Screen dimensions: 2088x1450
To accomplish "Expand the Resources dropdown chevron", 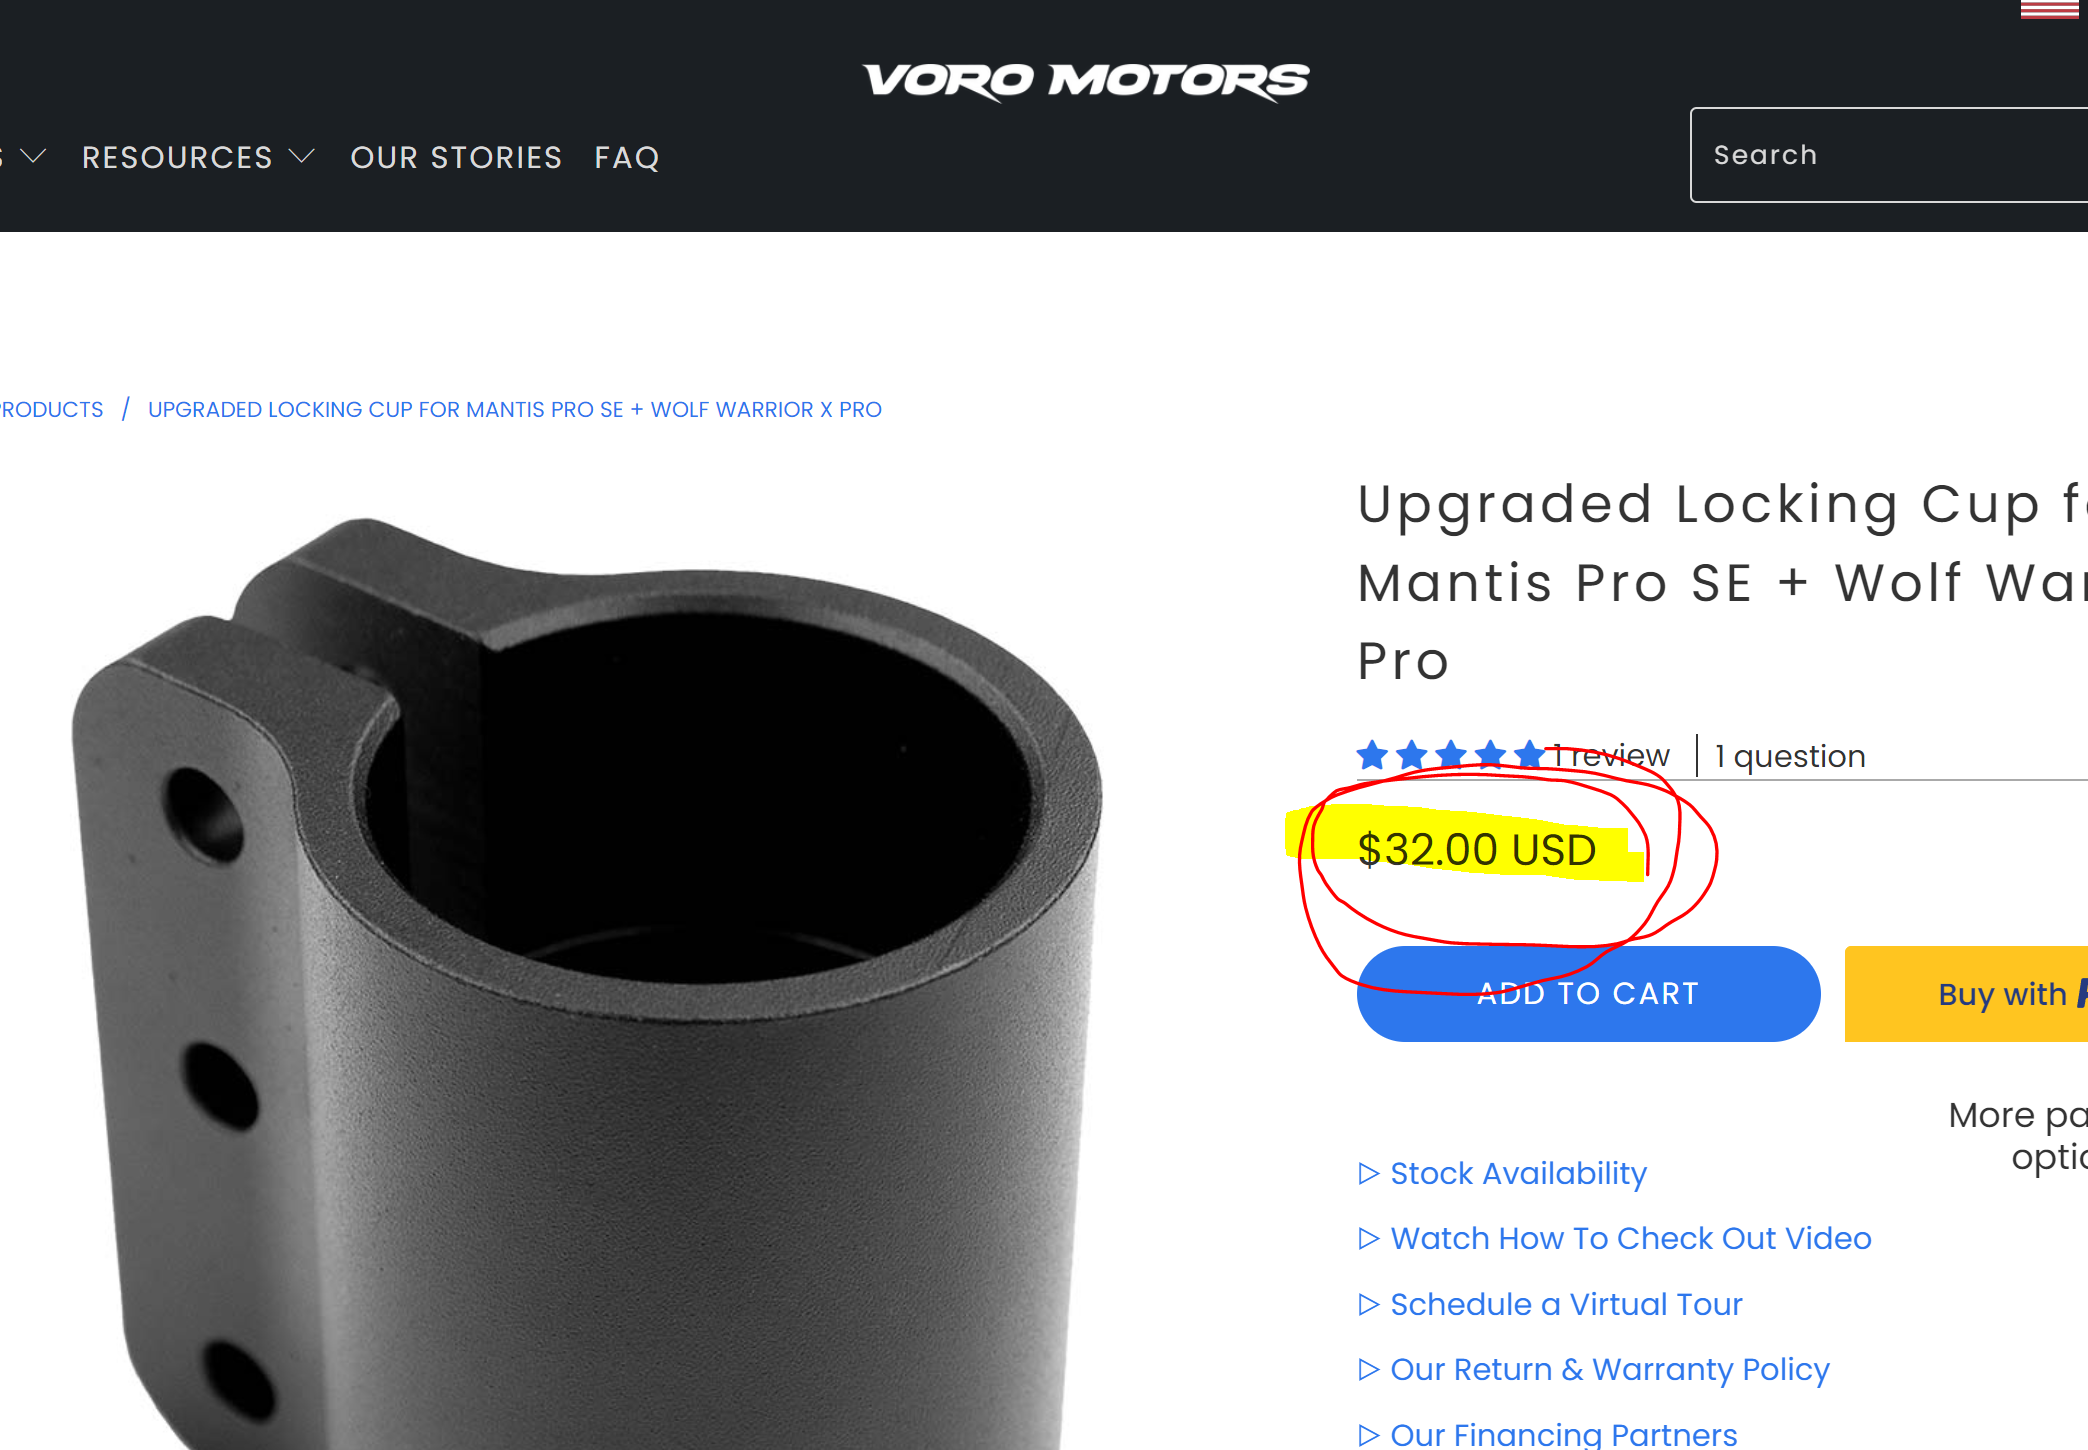I will tap(301, 157).
